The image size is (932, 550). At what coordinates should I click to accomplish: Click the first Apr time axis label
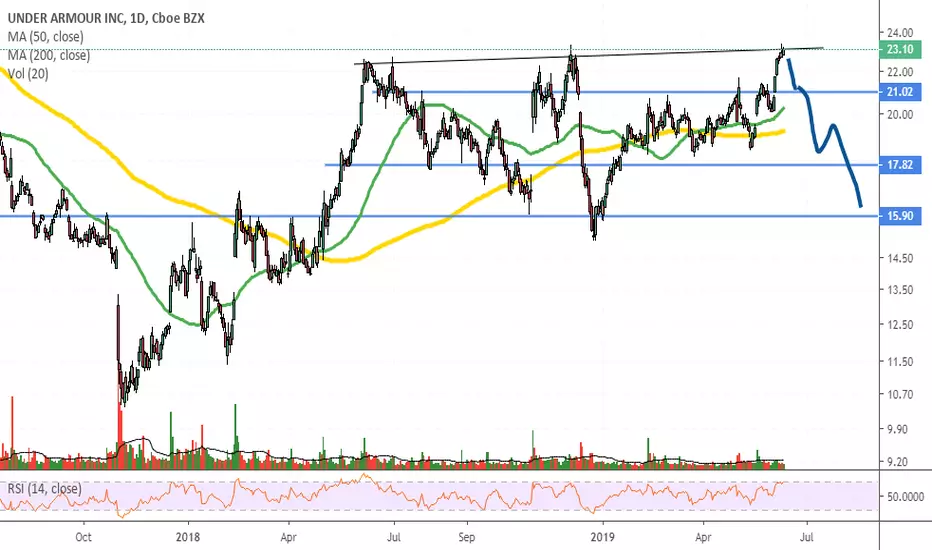coord(288,537)
